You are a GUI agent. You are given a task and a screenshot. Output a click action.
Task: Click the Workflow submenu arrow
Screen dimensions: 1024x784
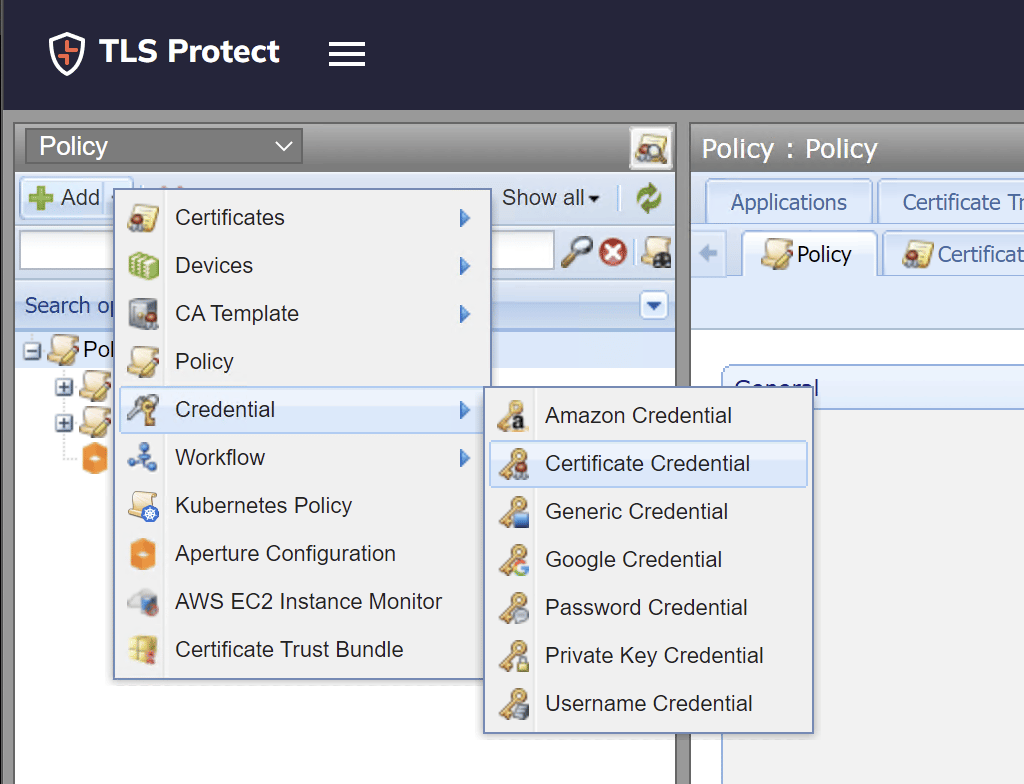(464, 458)
